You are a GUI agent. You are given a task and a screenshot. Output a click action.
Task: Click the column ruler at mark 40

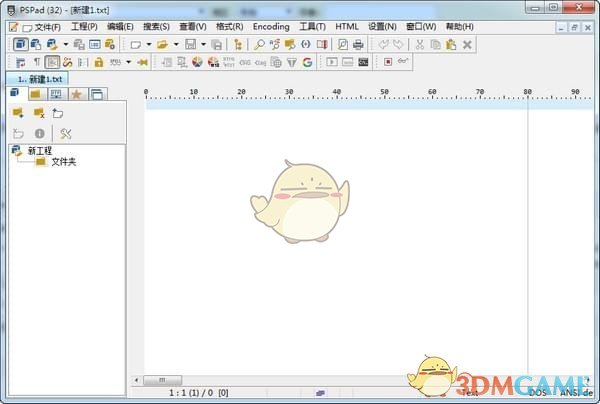(x=337, y=92)
